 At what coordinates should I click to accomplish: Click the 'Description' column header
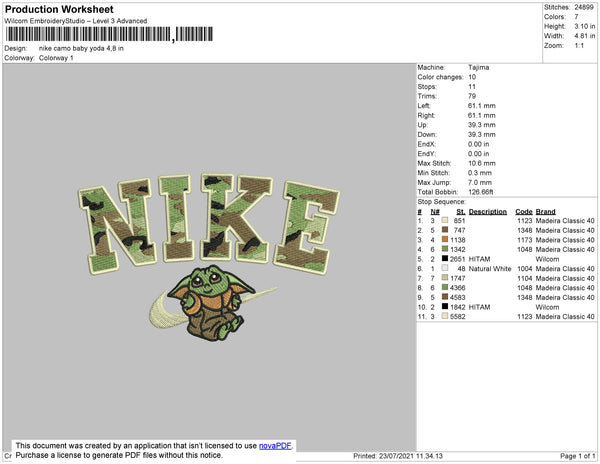(488, 212)
